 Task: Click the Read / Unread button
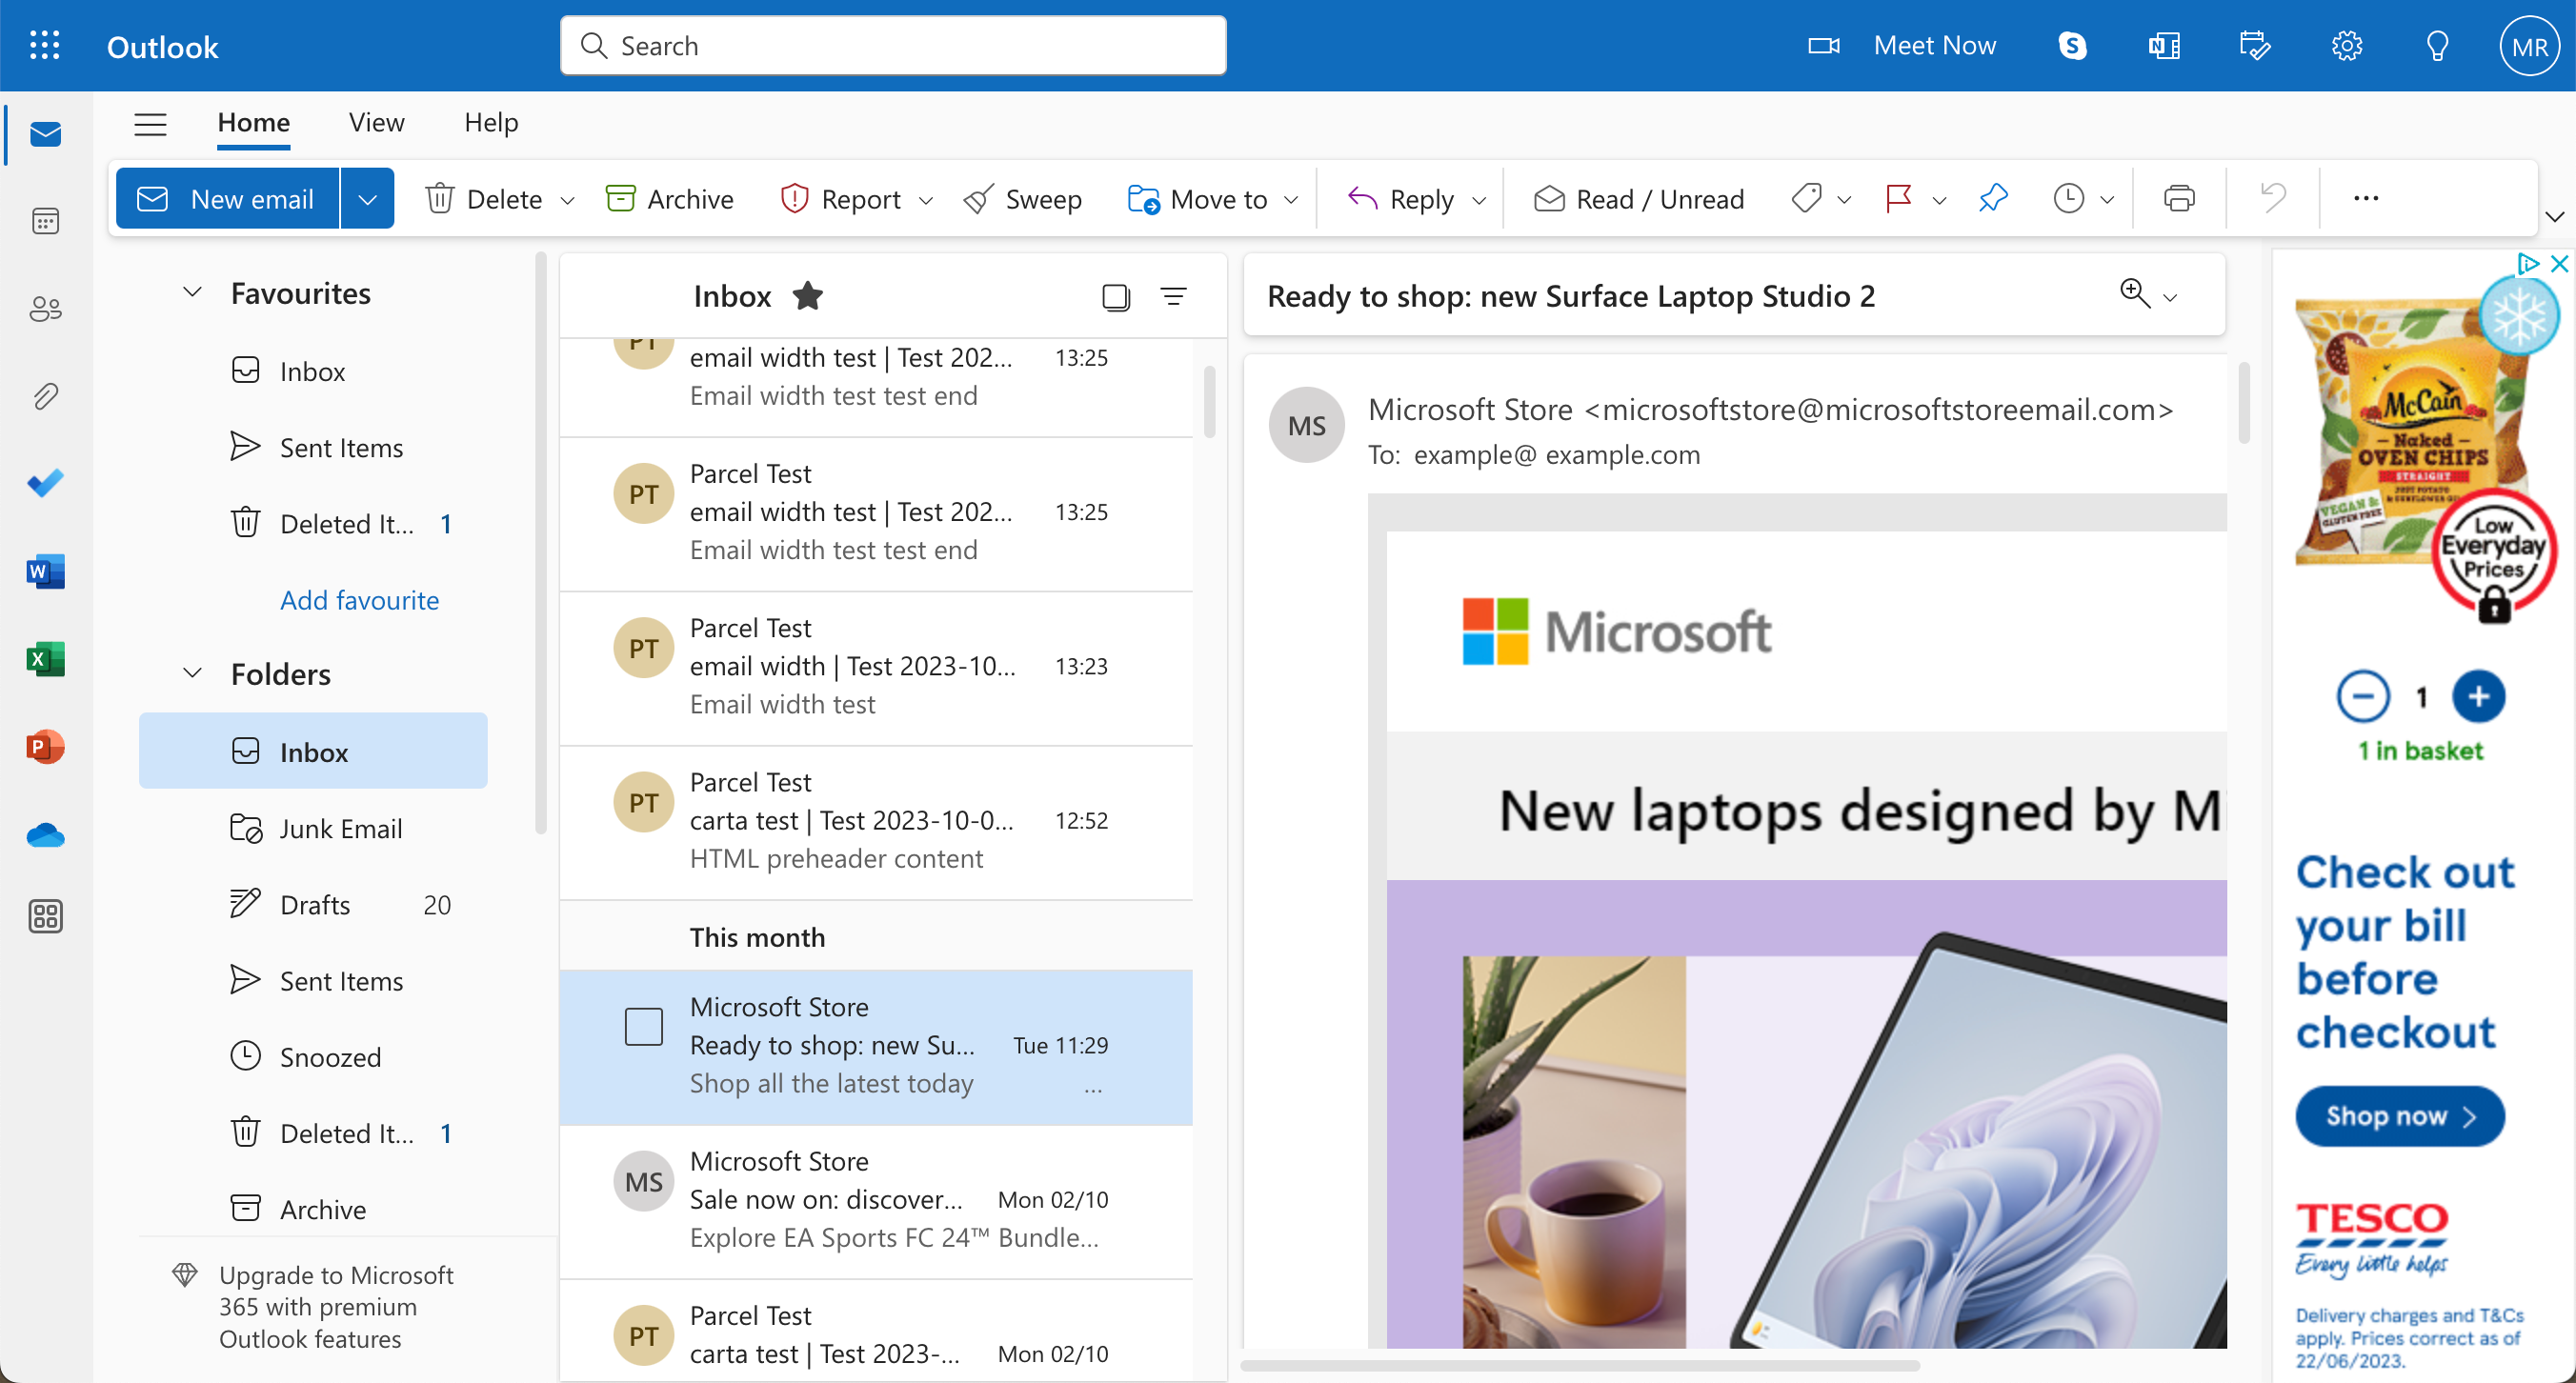[1638, 199]
